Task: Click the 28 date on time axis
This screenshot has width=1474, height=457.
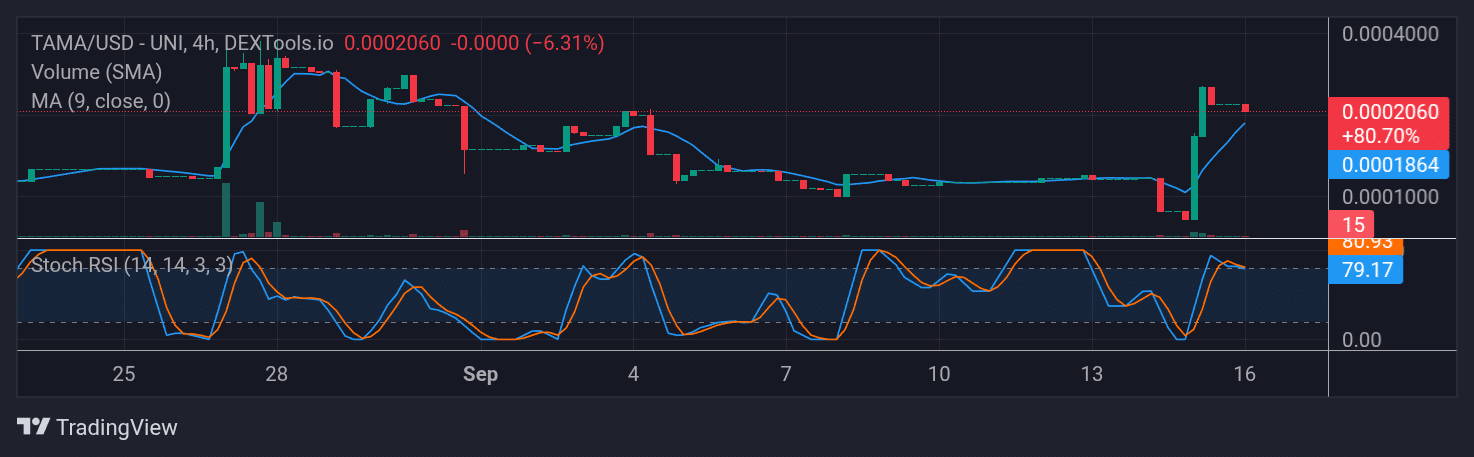Action: [x=277, y=374]
